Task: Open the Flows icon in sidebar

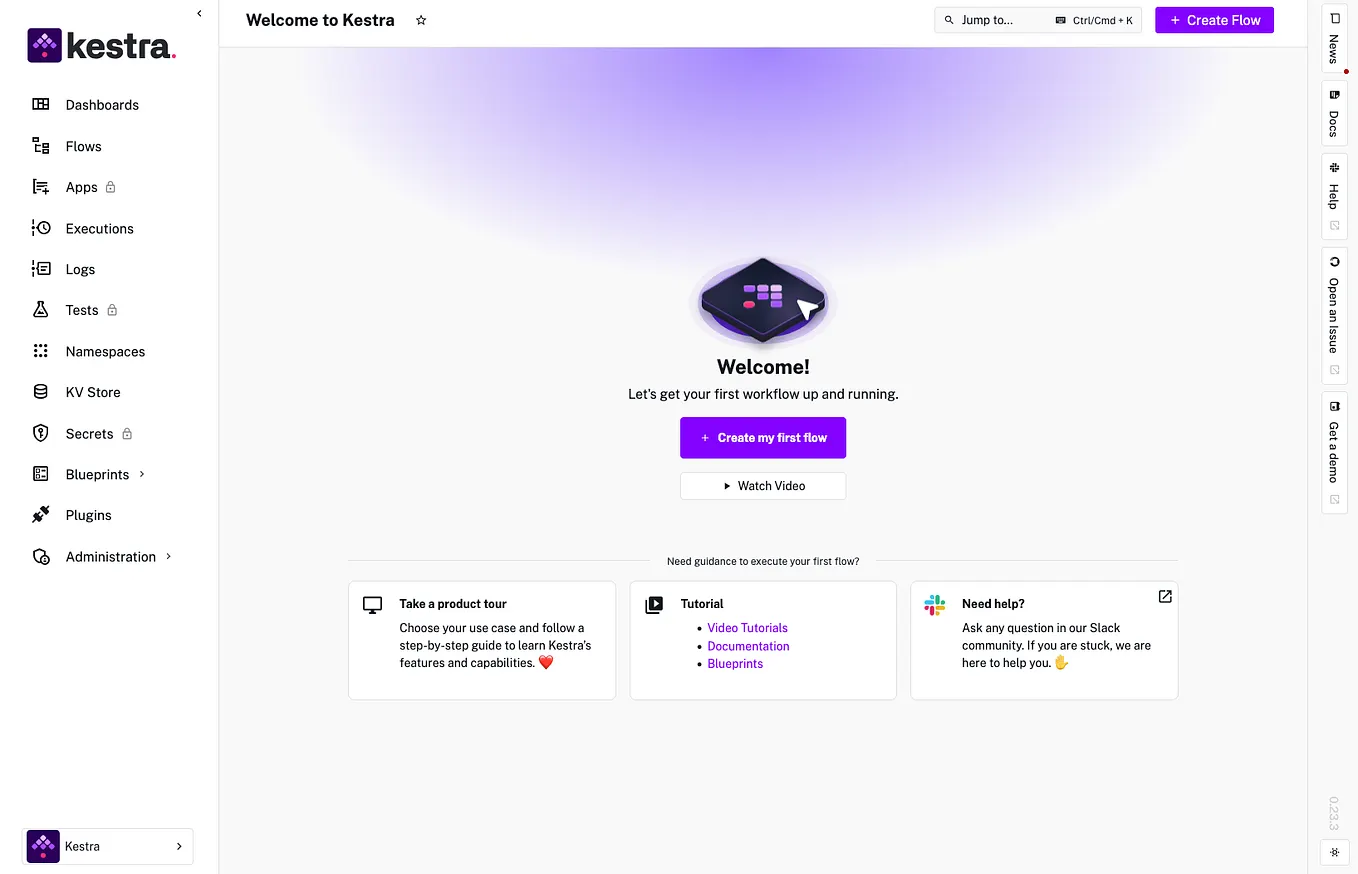Action: 41,146
